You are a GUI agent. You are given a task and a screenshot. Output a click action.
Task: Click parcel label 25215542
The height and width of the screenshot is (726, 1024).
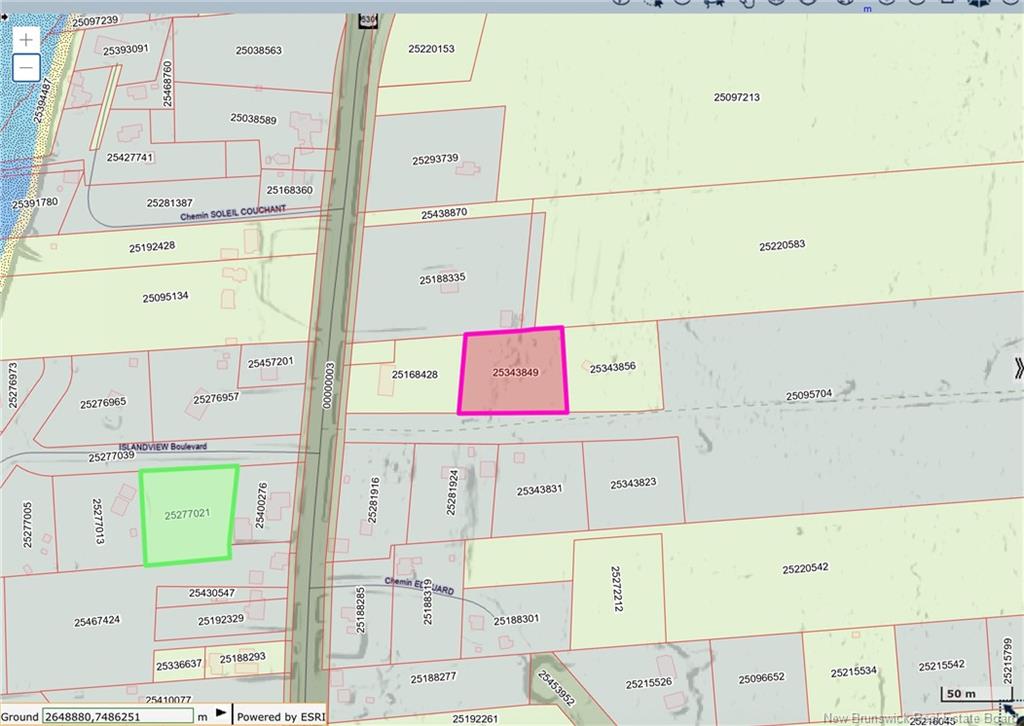click(x=941, y=665)
